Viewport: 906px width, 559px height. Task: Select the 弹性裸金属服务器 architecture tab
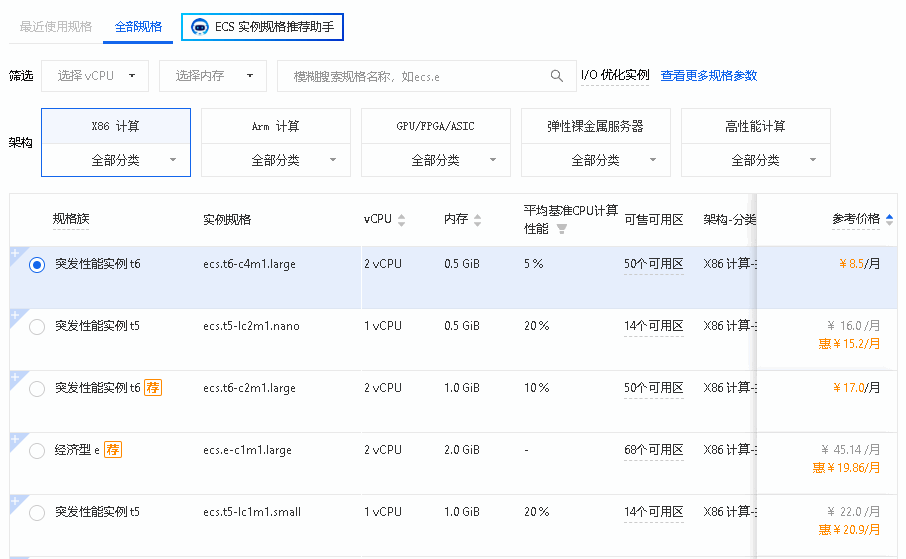pyautogui.click(x=596, y=126)
